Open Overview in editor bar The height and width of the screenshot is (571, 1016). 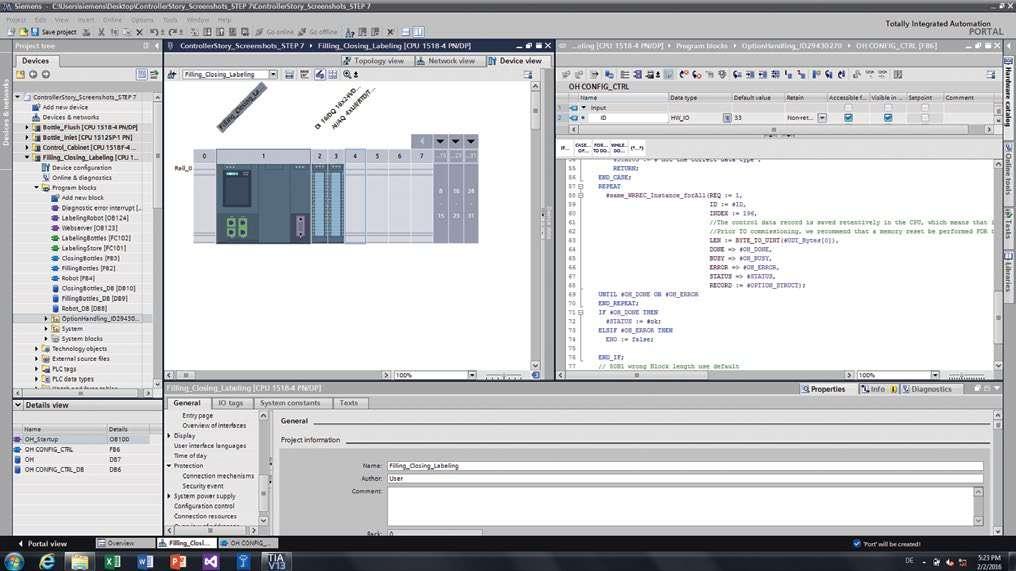125,543
